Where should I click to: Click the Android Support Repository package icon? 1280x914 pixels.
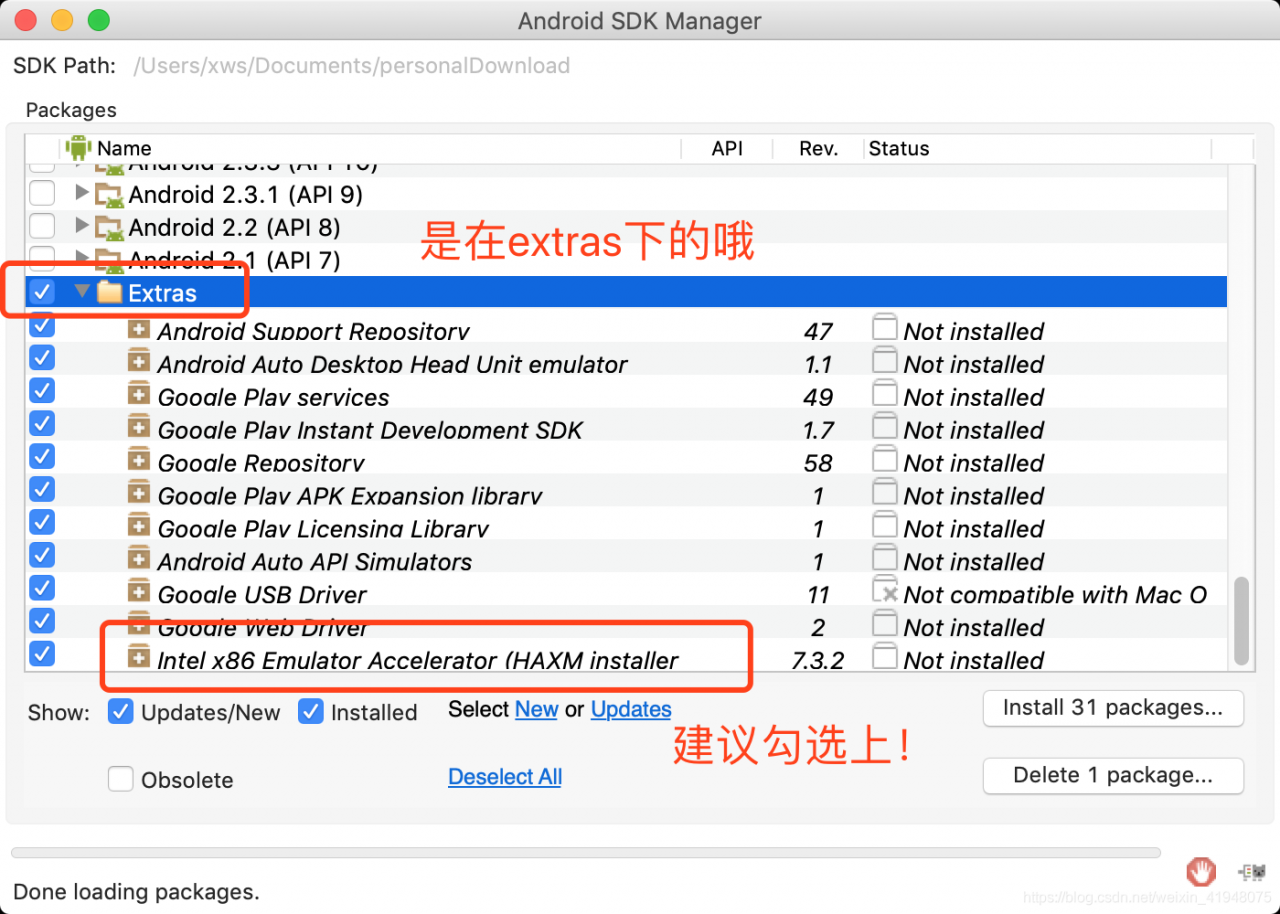point(139,330)
